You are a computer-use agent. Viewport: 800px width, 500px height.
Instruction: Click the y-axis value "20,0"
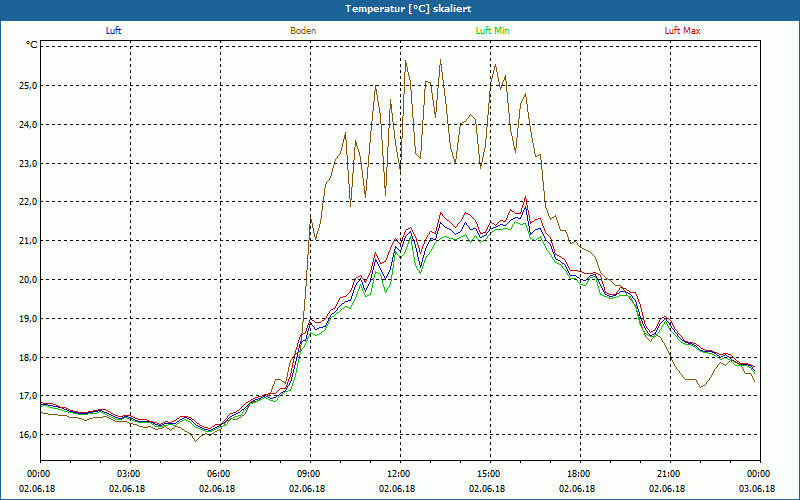(x=29, y=280)
